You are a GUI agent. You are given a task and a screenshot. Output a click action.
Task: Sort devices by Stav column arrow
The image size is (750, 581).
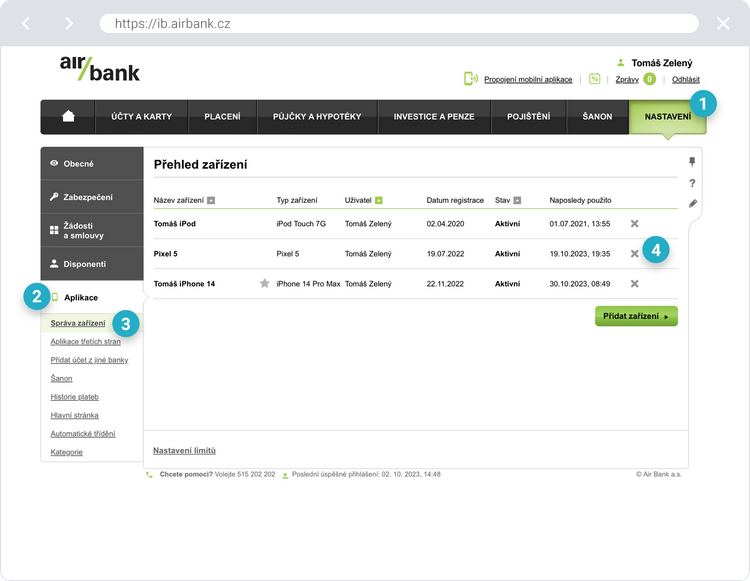tap(517, 201)
